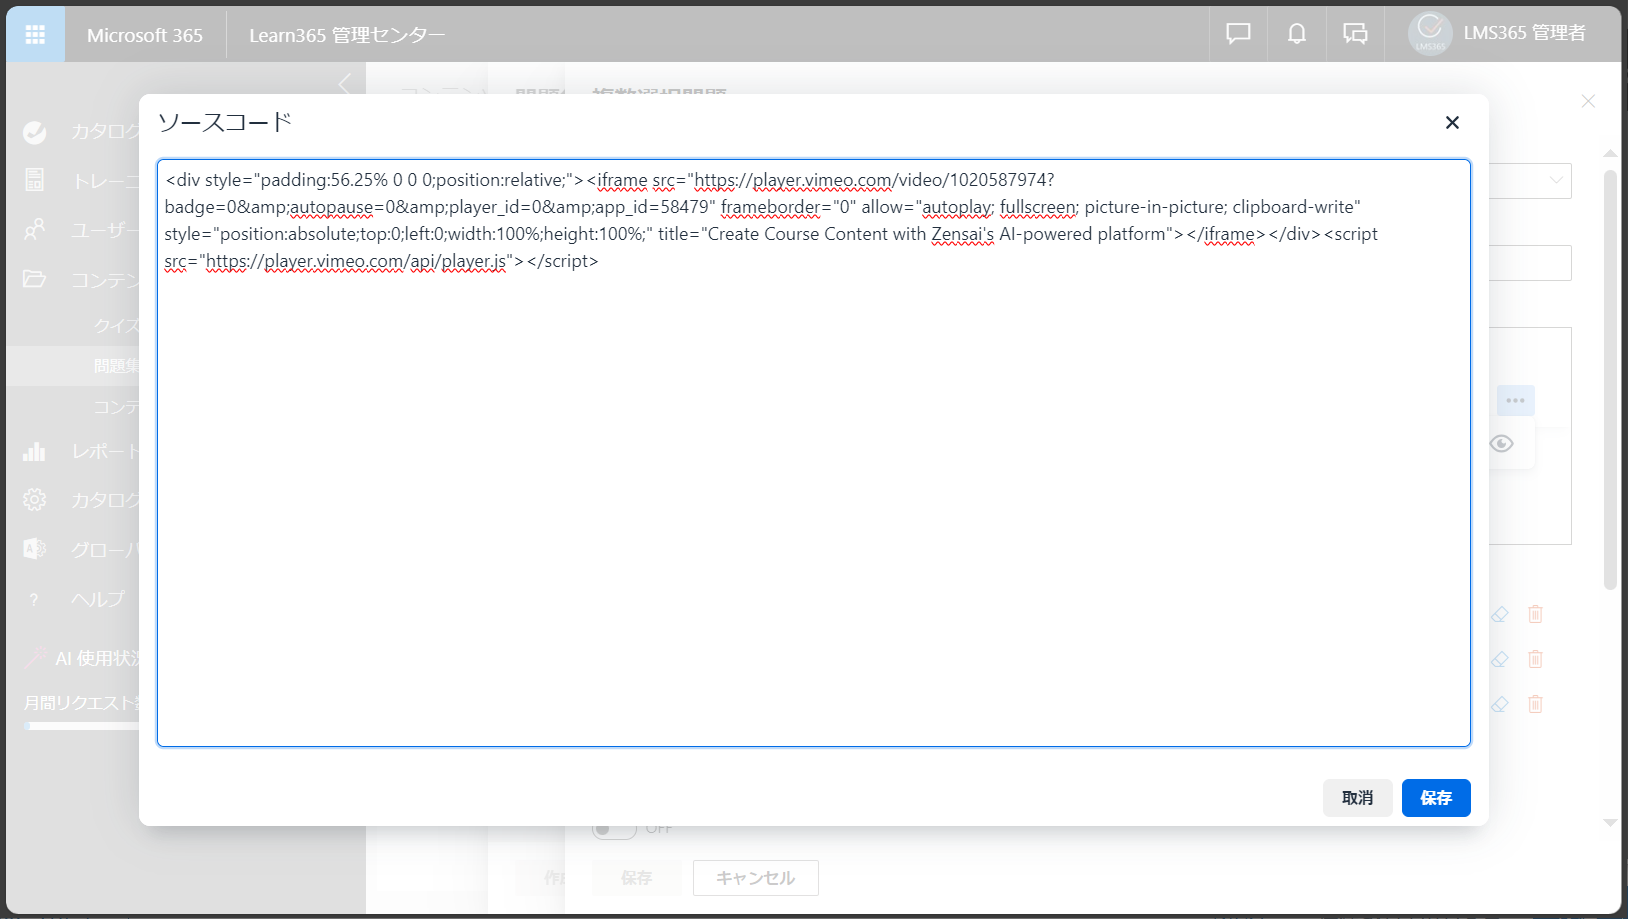Toggle the eye preview icon

(x=1501, y=443)
